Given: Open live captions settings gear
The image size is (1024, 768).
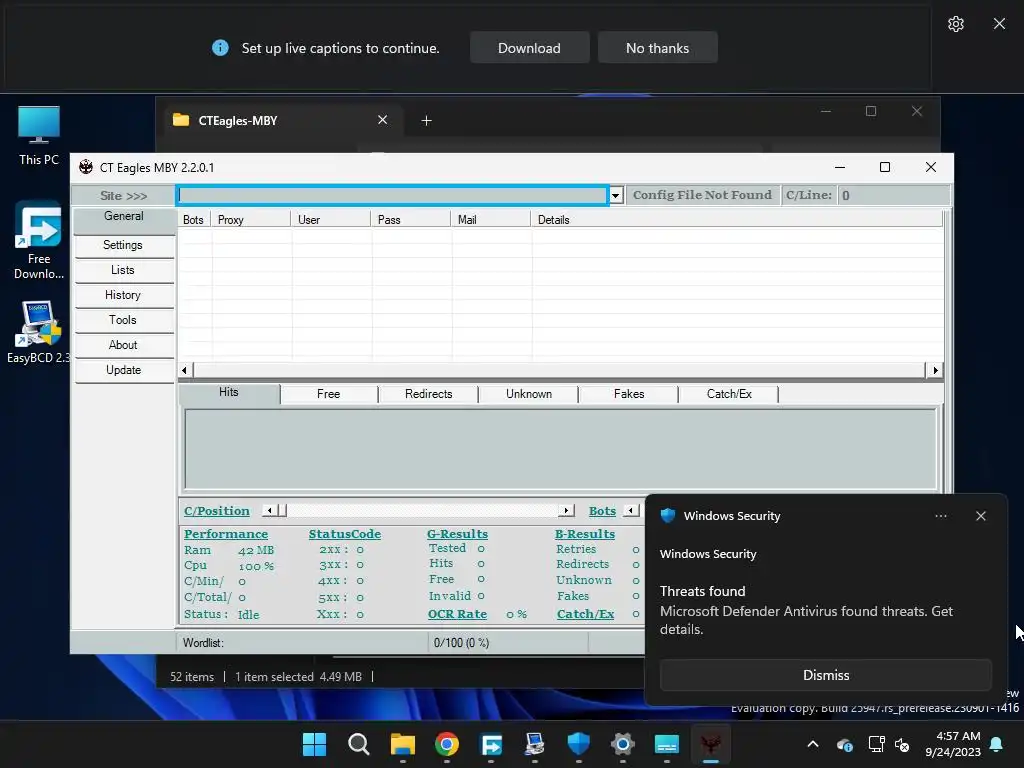Looking at the screenshot, I should point(955,24).
